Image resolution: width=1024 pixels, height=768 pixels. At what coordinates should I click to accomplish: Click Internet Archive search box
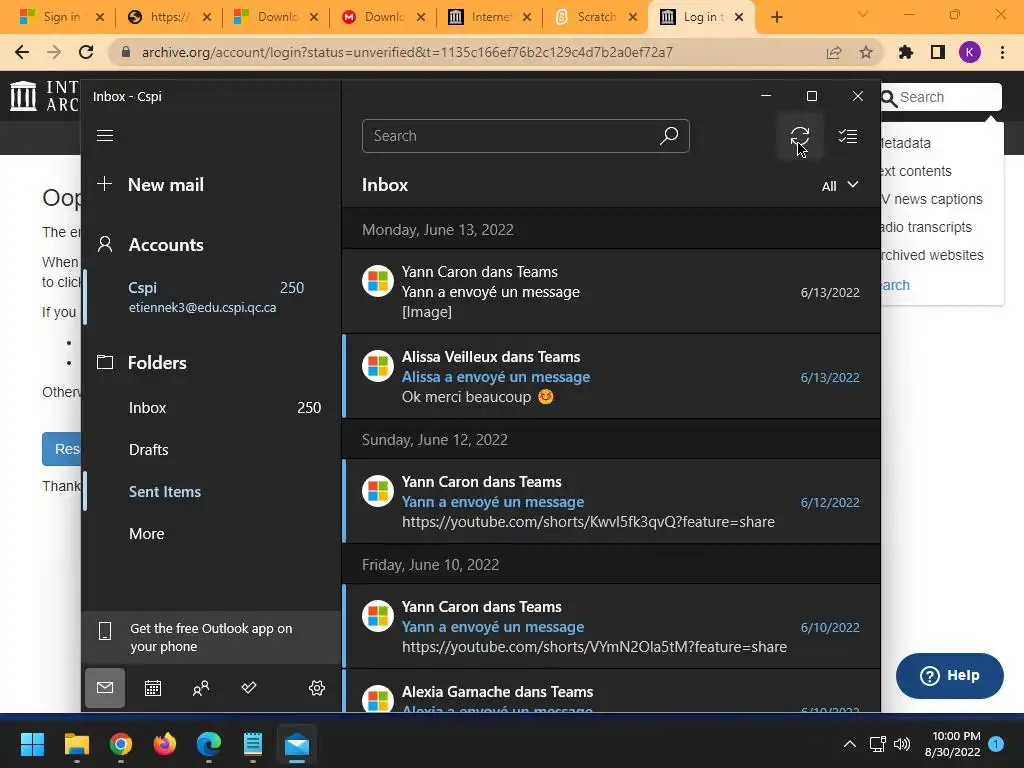(941, 97)
